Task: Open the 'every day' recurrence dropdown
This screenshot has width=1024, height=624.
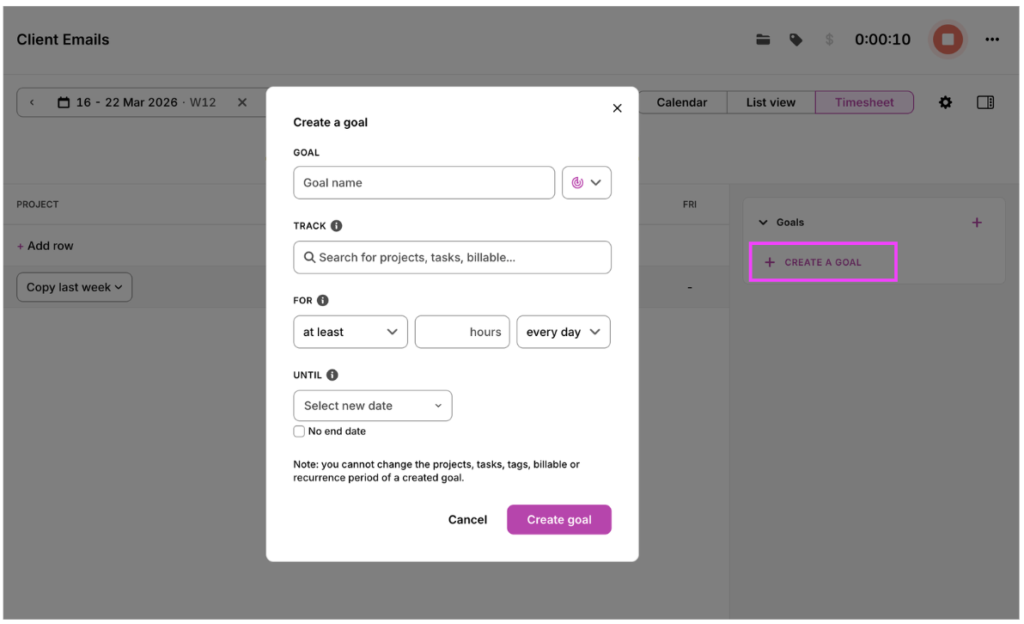Action: coord(563,332)
